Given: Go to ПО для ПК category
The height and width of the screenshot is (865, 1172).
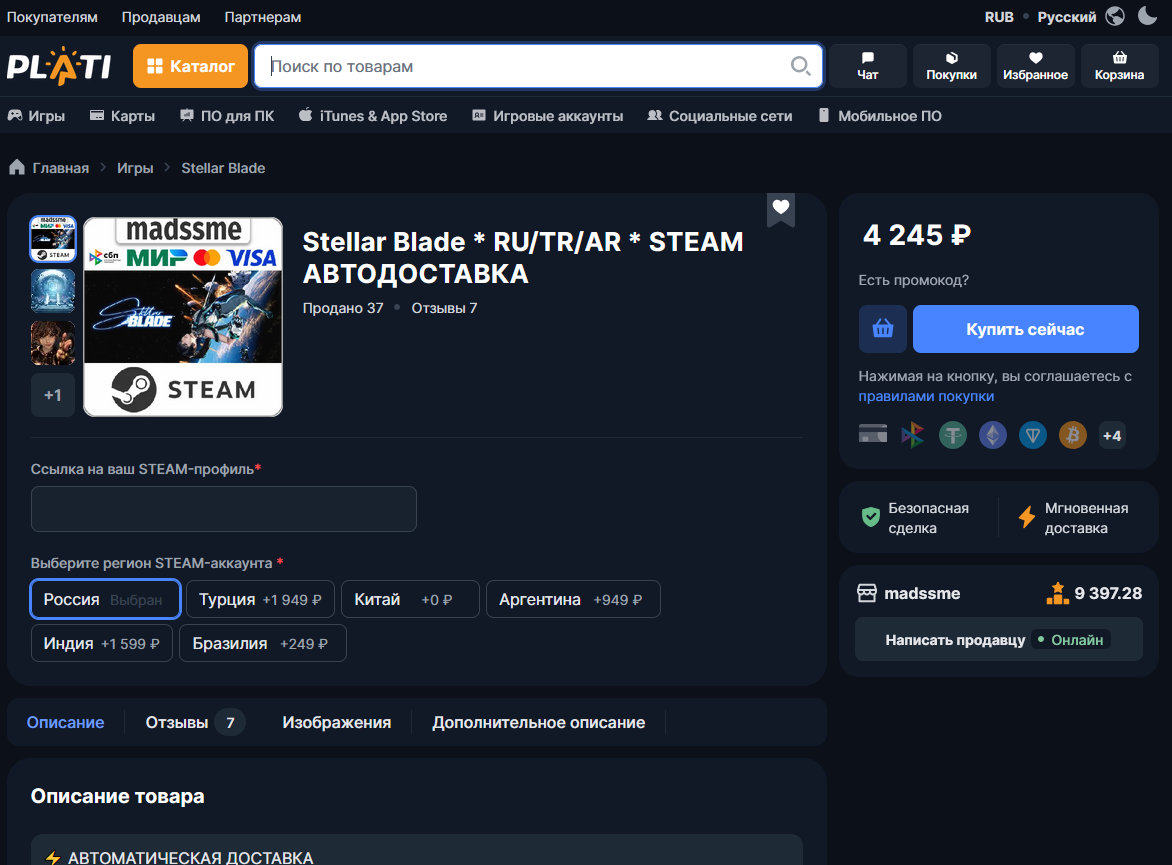Looking at the screenshot, I should coord(227,116).
